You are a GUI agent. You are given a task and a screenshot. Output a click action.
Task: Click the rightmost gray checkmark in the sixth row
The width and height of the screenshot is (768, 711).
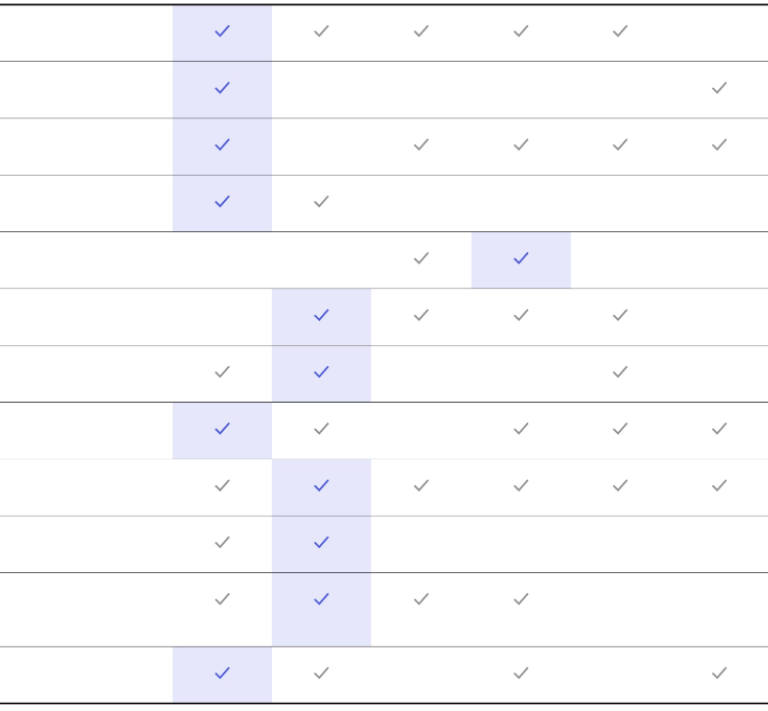pyautogui.click(x=620, y=315)
